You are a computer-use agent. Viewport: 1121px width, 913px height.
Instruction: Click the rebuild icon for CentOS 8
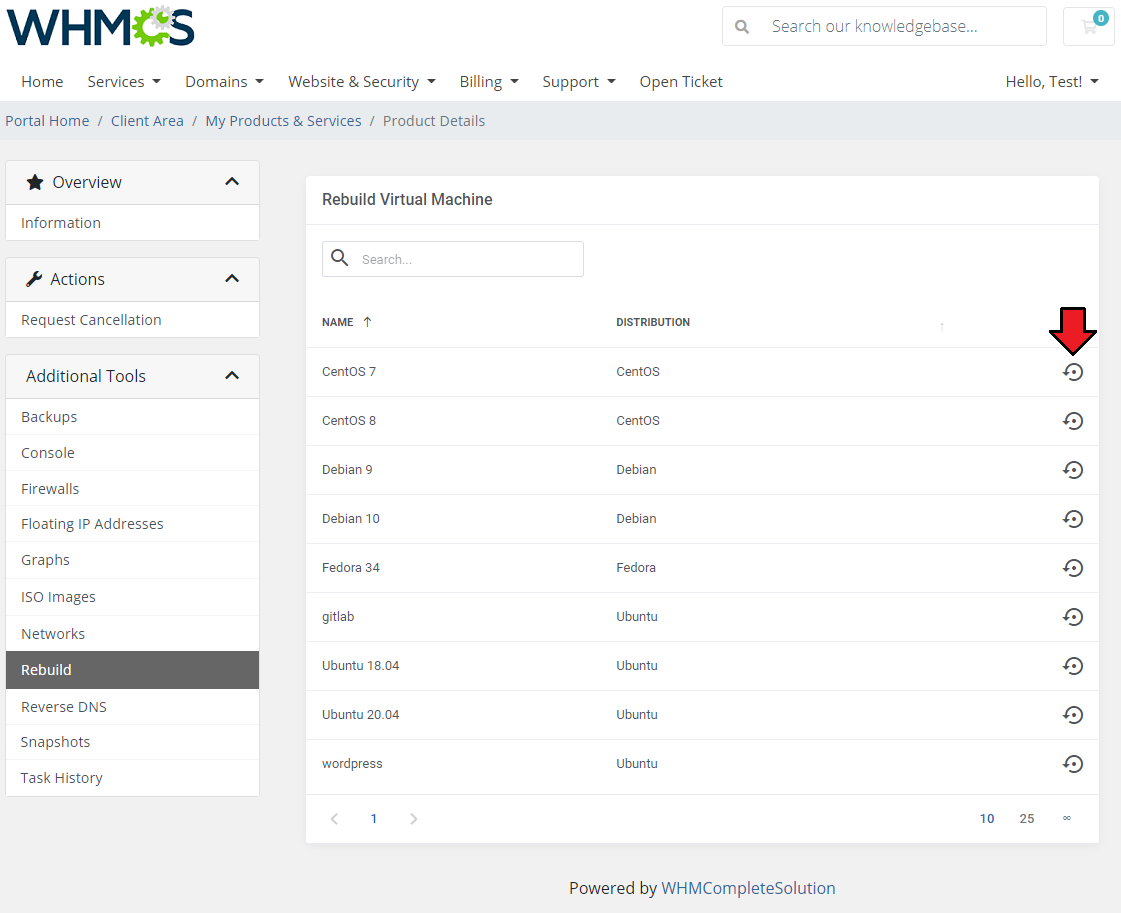1072,421
